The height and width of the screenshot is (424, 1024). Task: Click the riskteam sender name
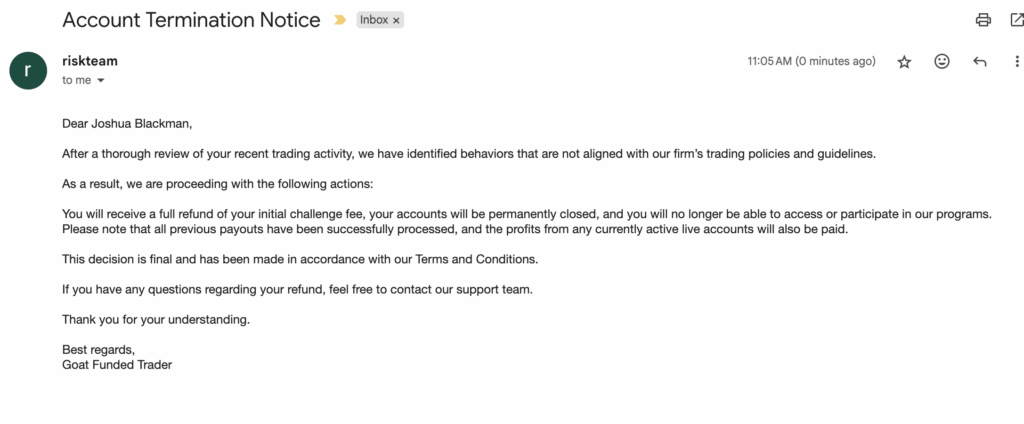pyautogui.click(x=90, y=61)
